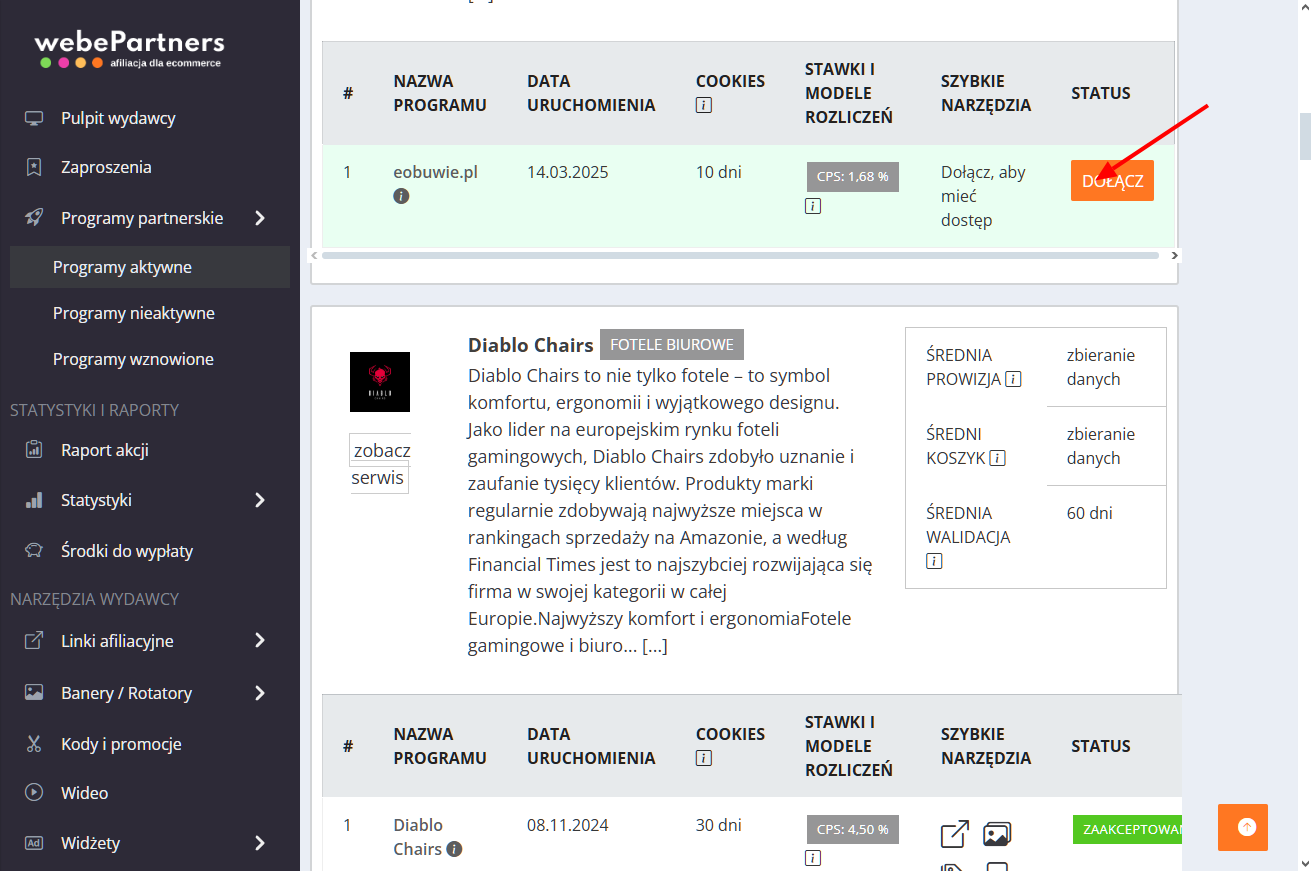Click info icon next to ŚREDNIA PROWIZJA
1313x871 pixels.
point(1013,379)
